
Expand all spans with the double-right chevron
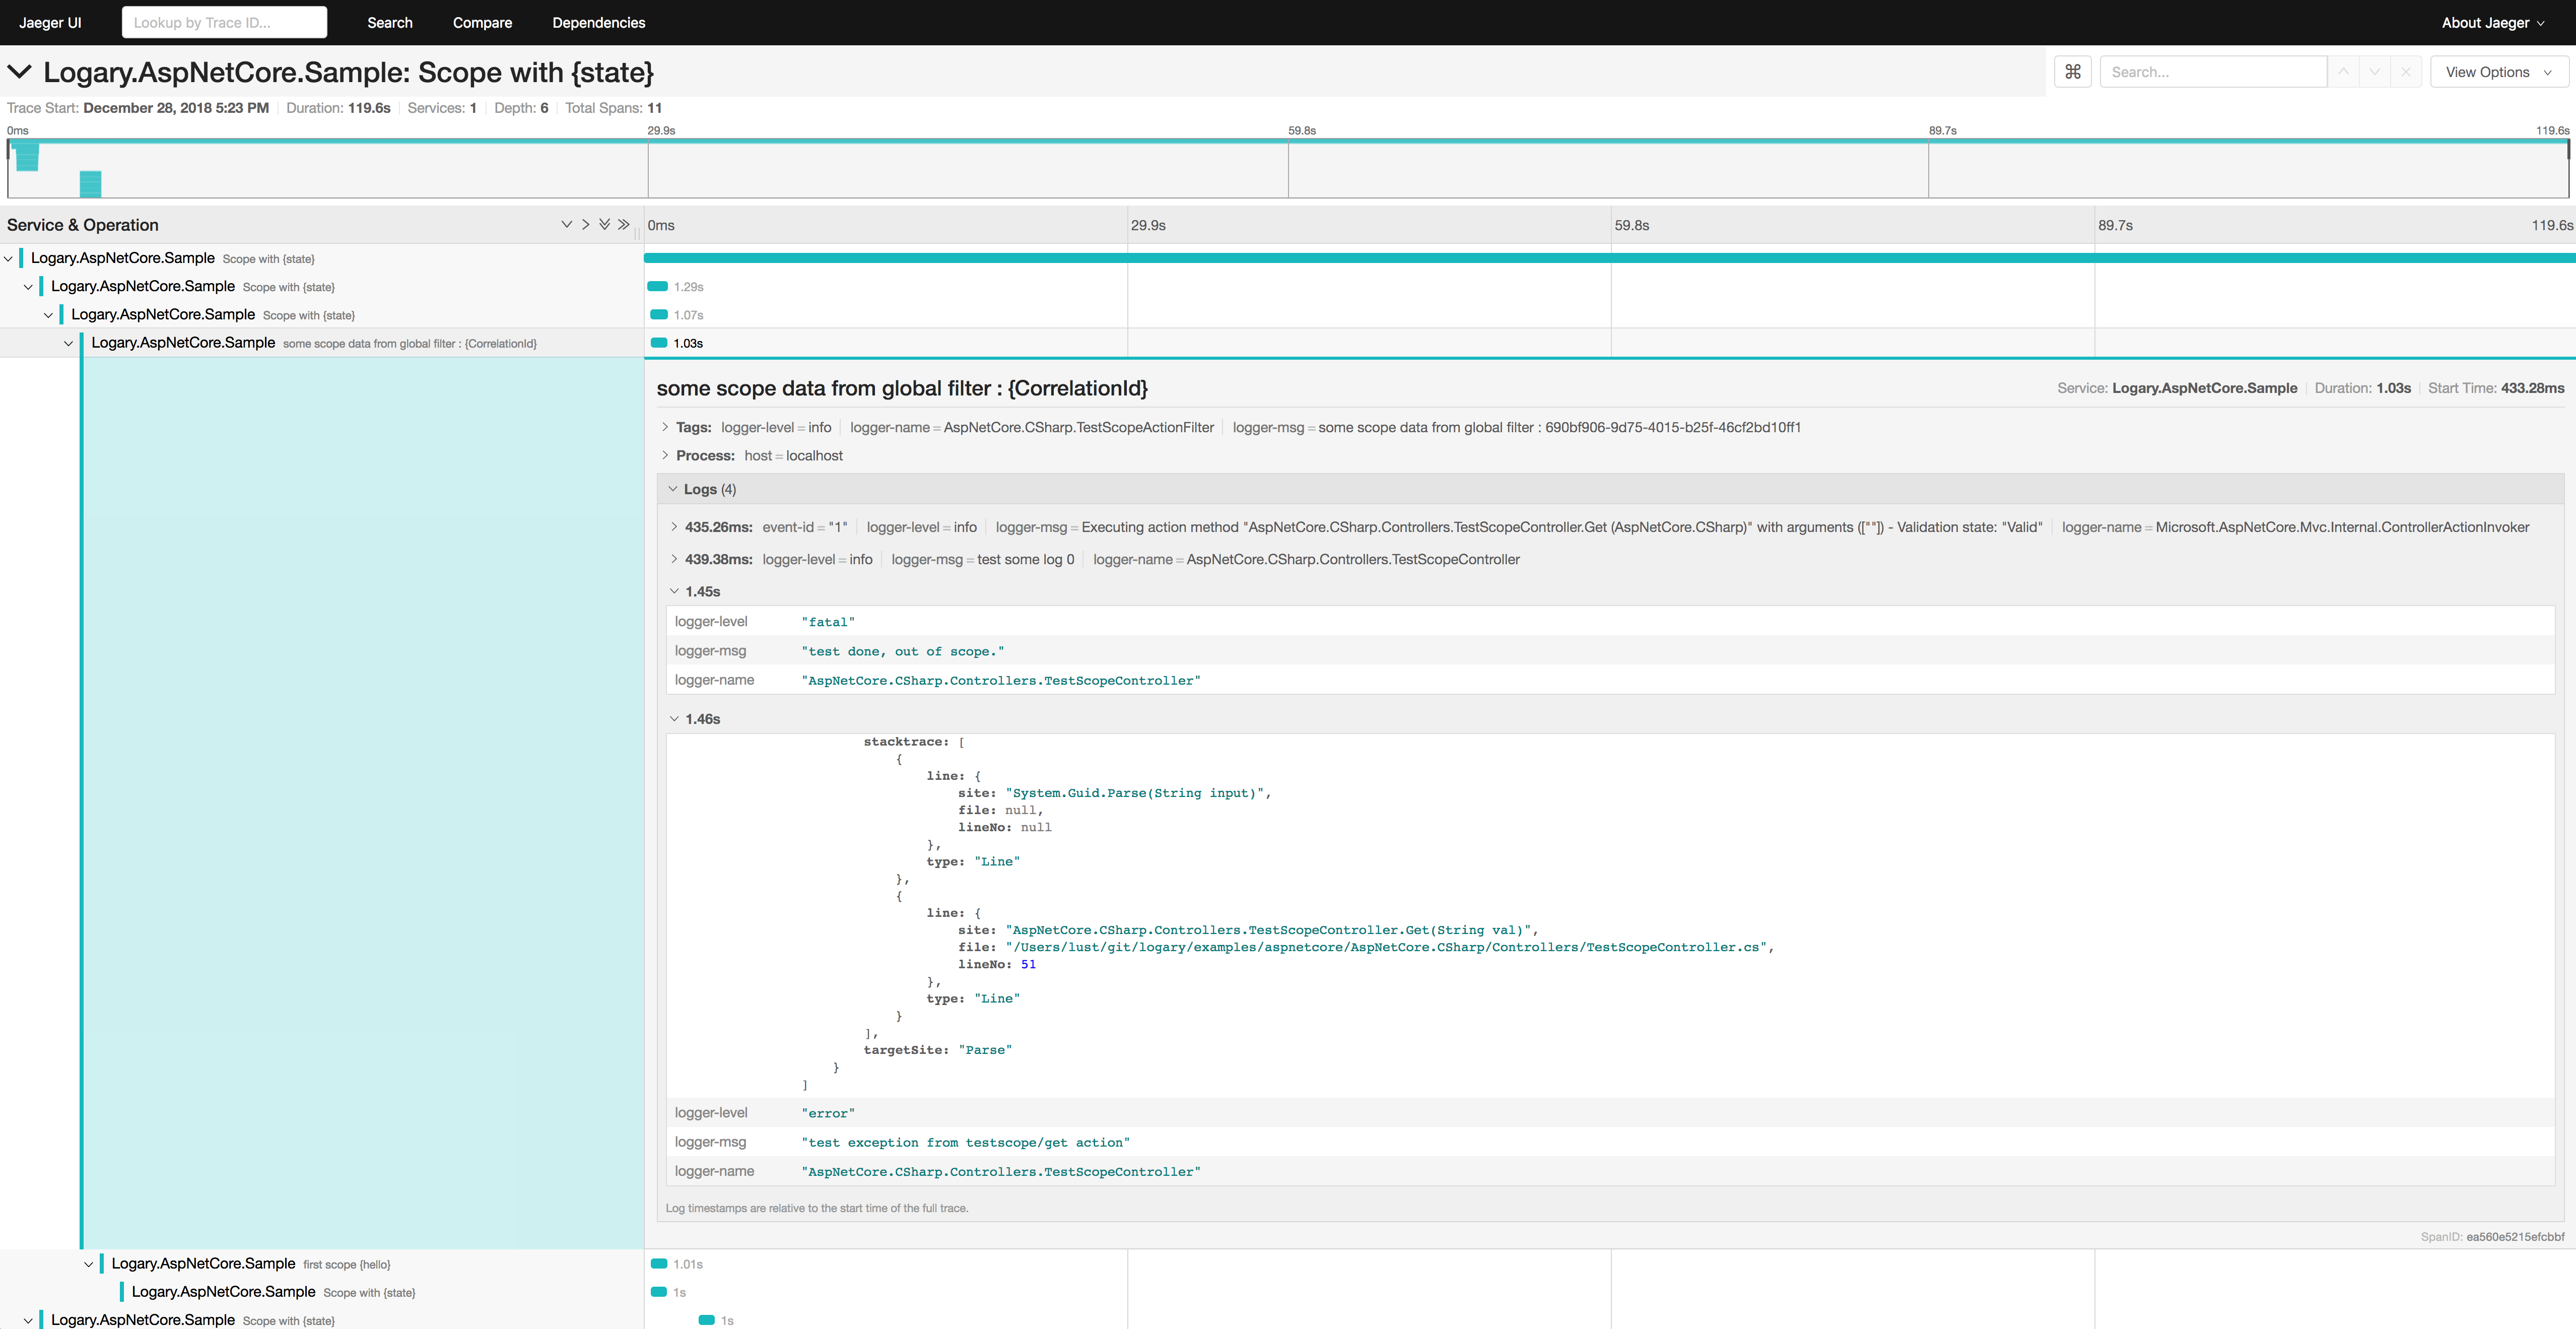[624, 225]
